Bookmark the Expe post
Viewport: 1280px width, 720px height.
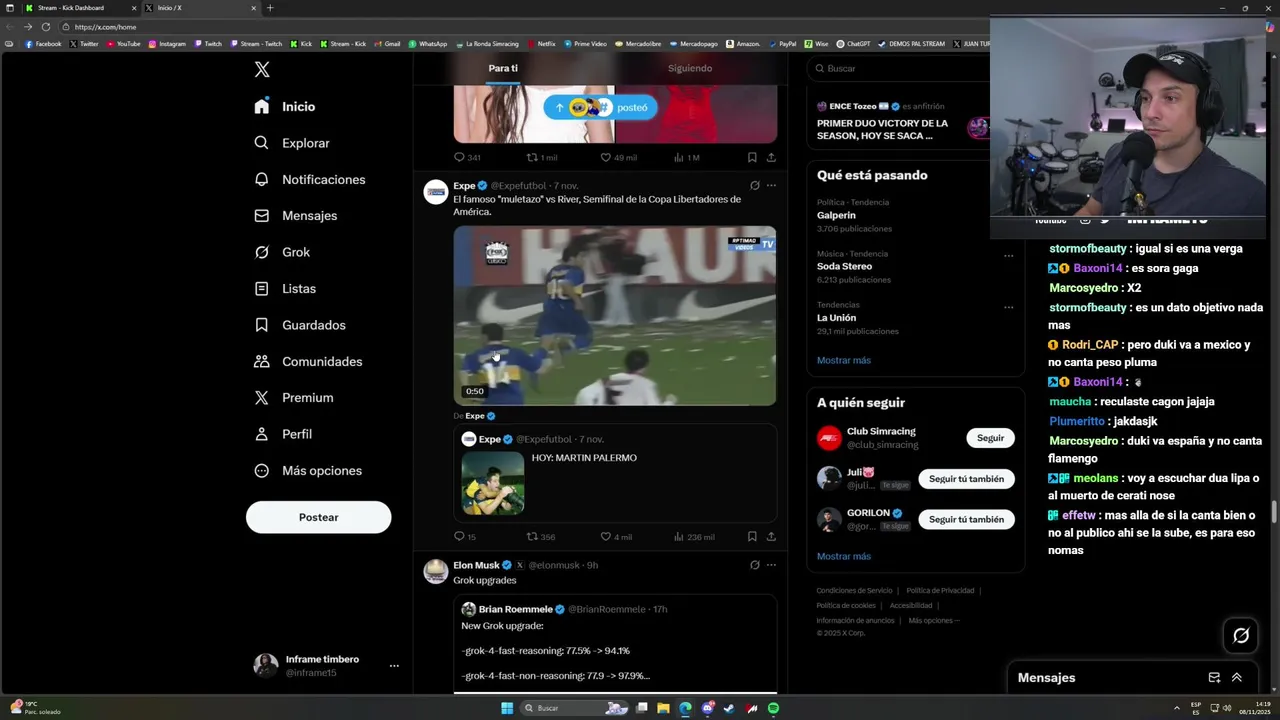(x=752, y=537)
